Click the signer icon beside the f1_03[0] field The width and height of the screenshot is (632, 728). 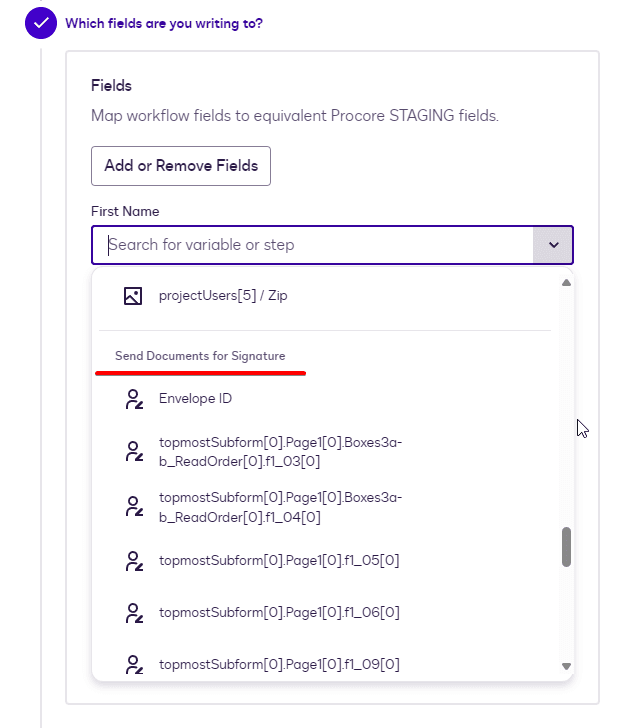pos(133,451)
